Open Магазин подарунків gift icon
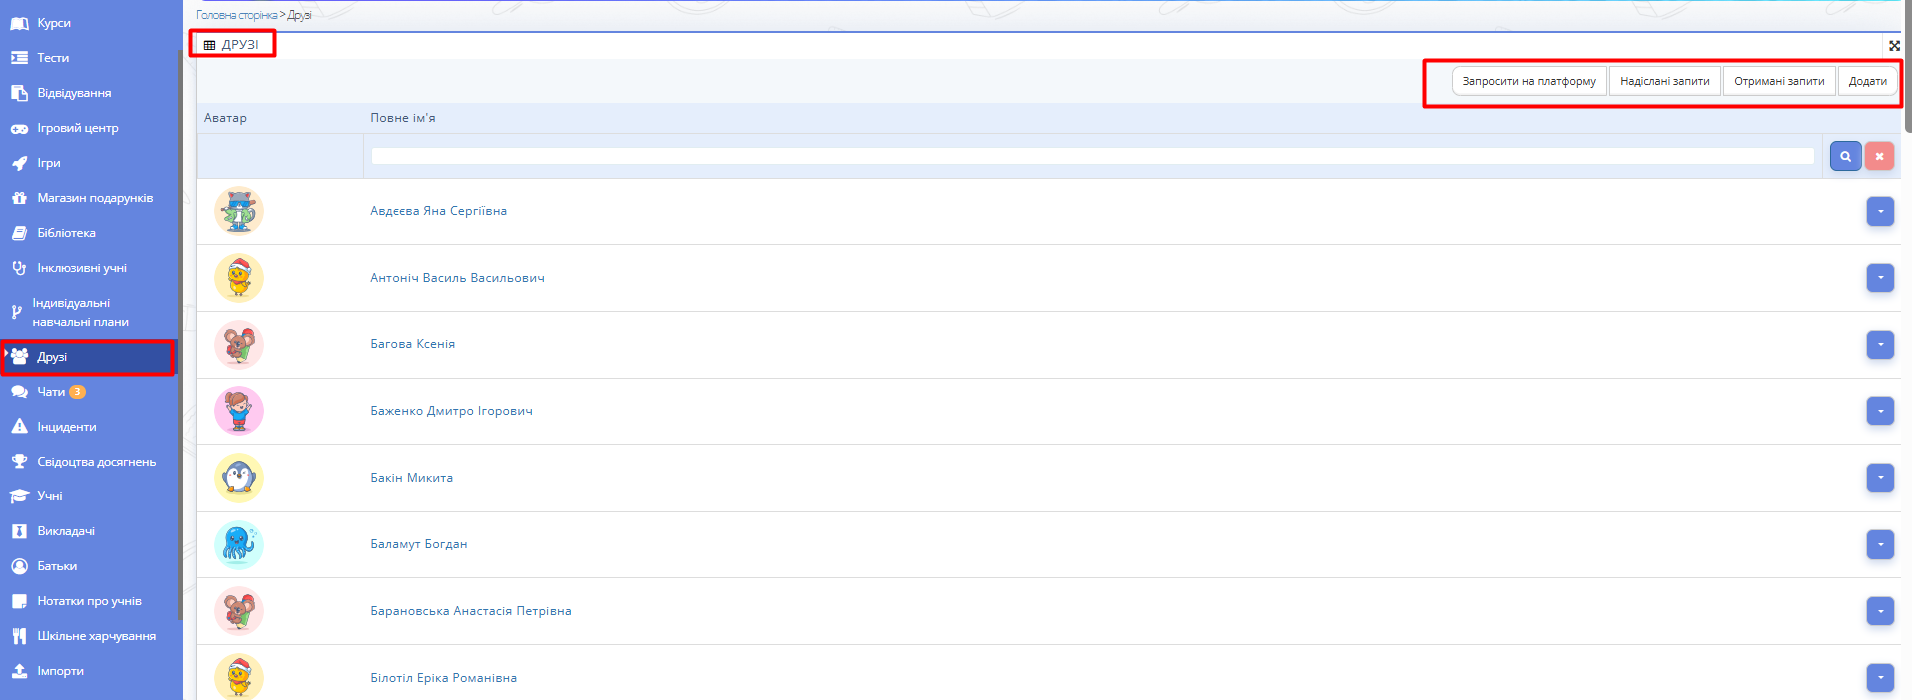The height and width of the screenshot is (700, 1912). [19, 198]
